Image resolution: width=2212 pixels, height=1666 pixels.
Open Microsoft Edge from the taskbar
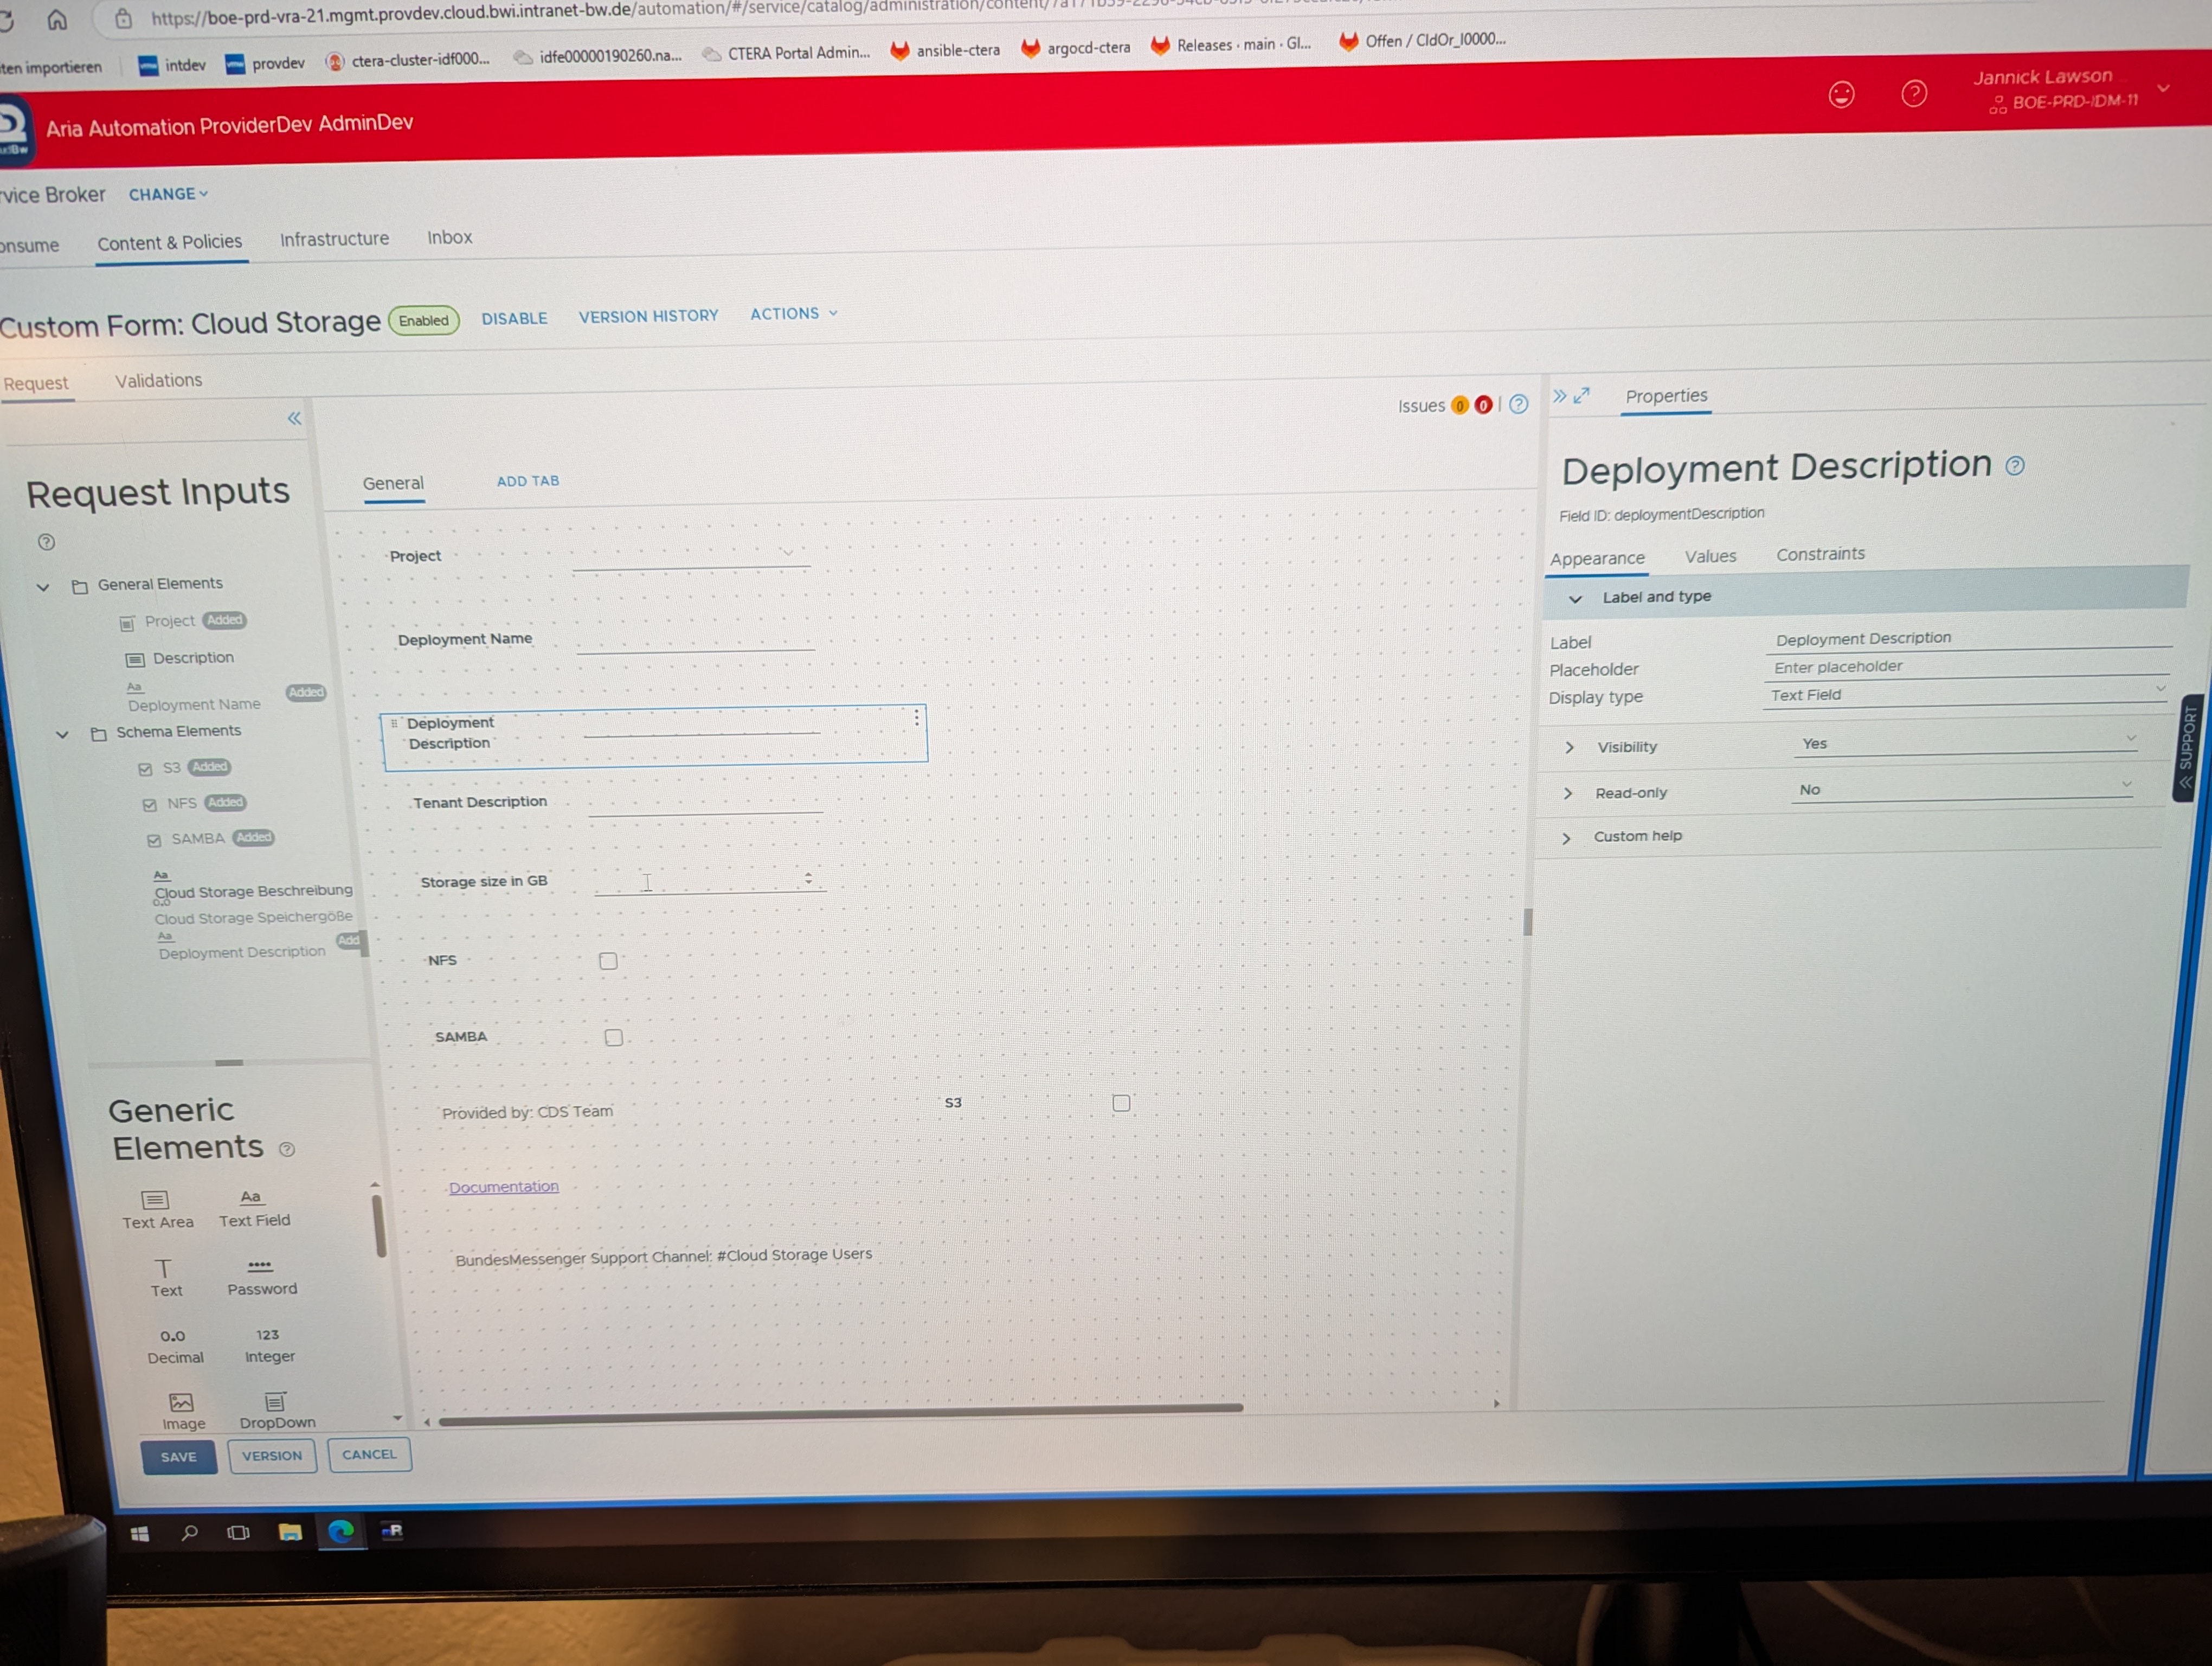[341, 1531]
